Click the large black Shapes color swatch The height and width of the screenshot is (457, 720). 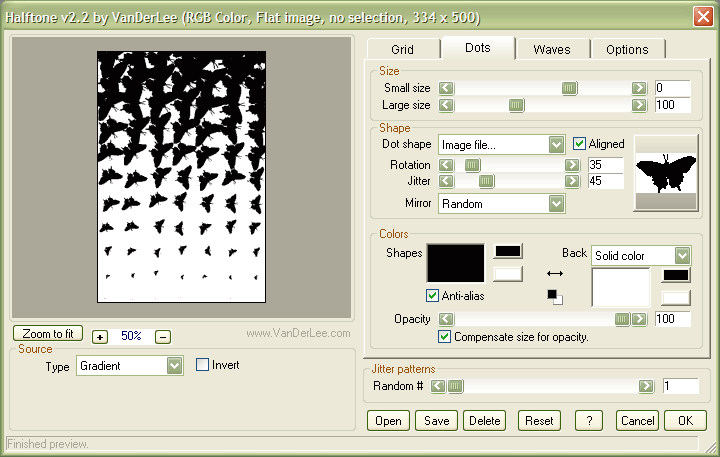coord(456,262)
